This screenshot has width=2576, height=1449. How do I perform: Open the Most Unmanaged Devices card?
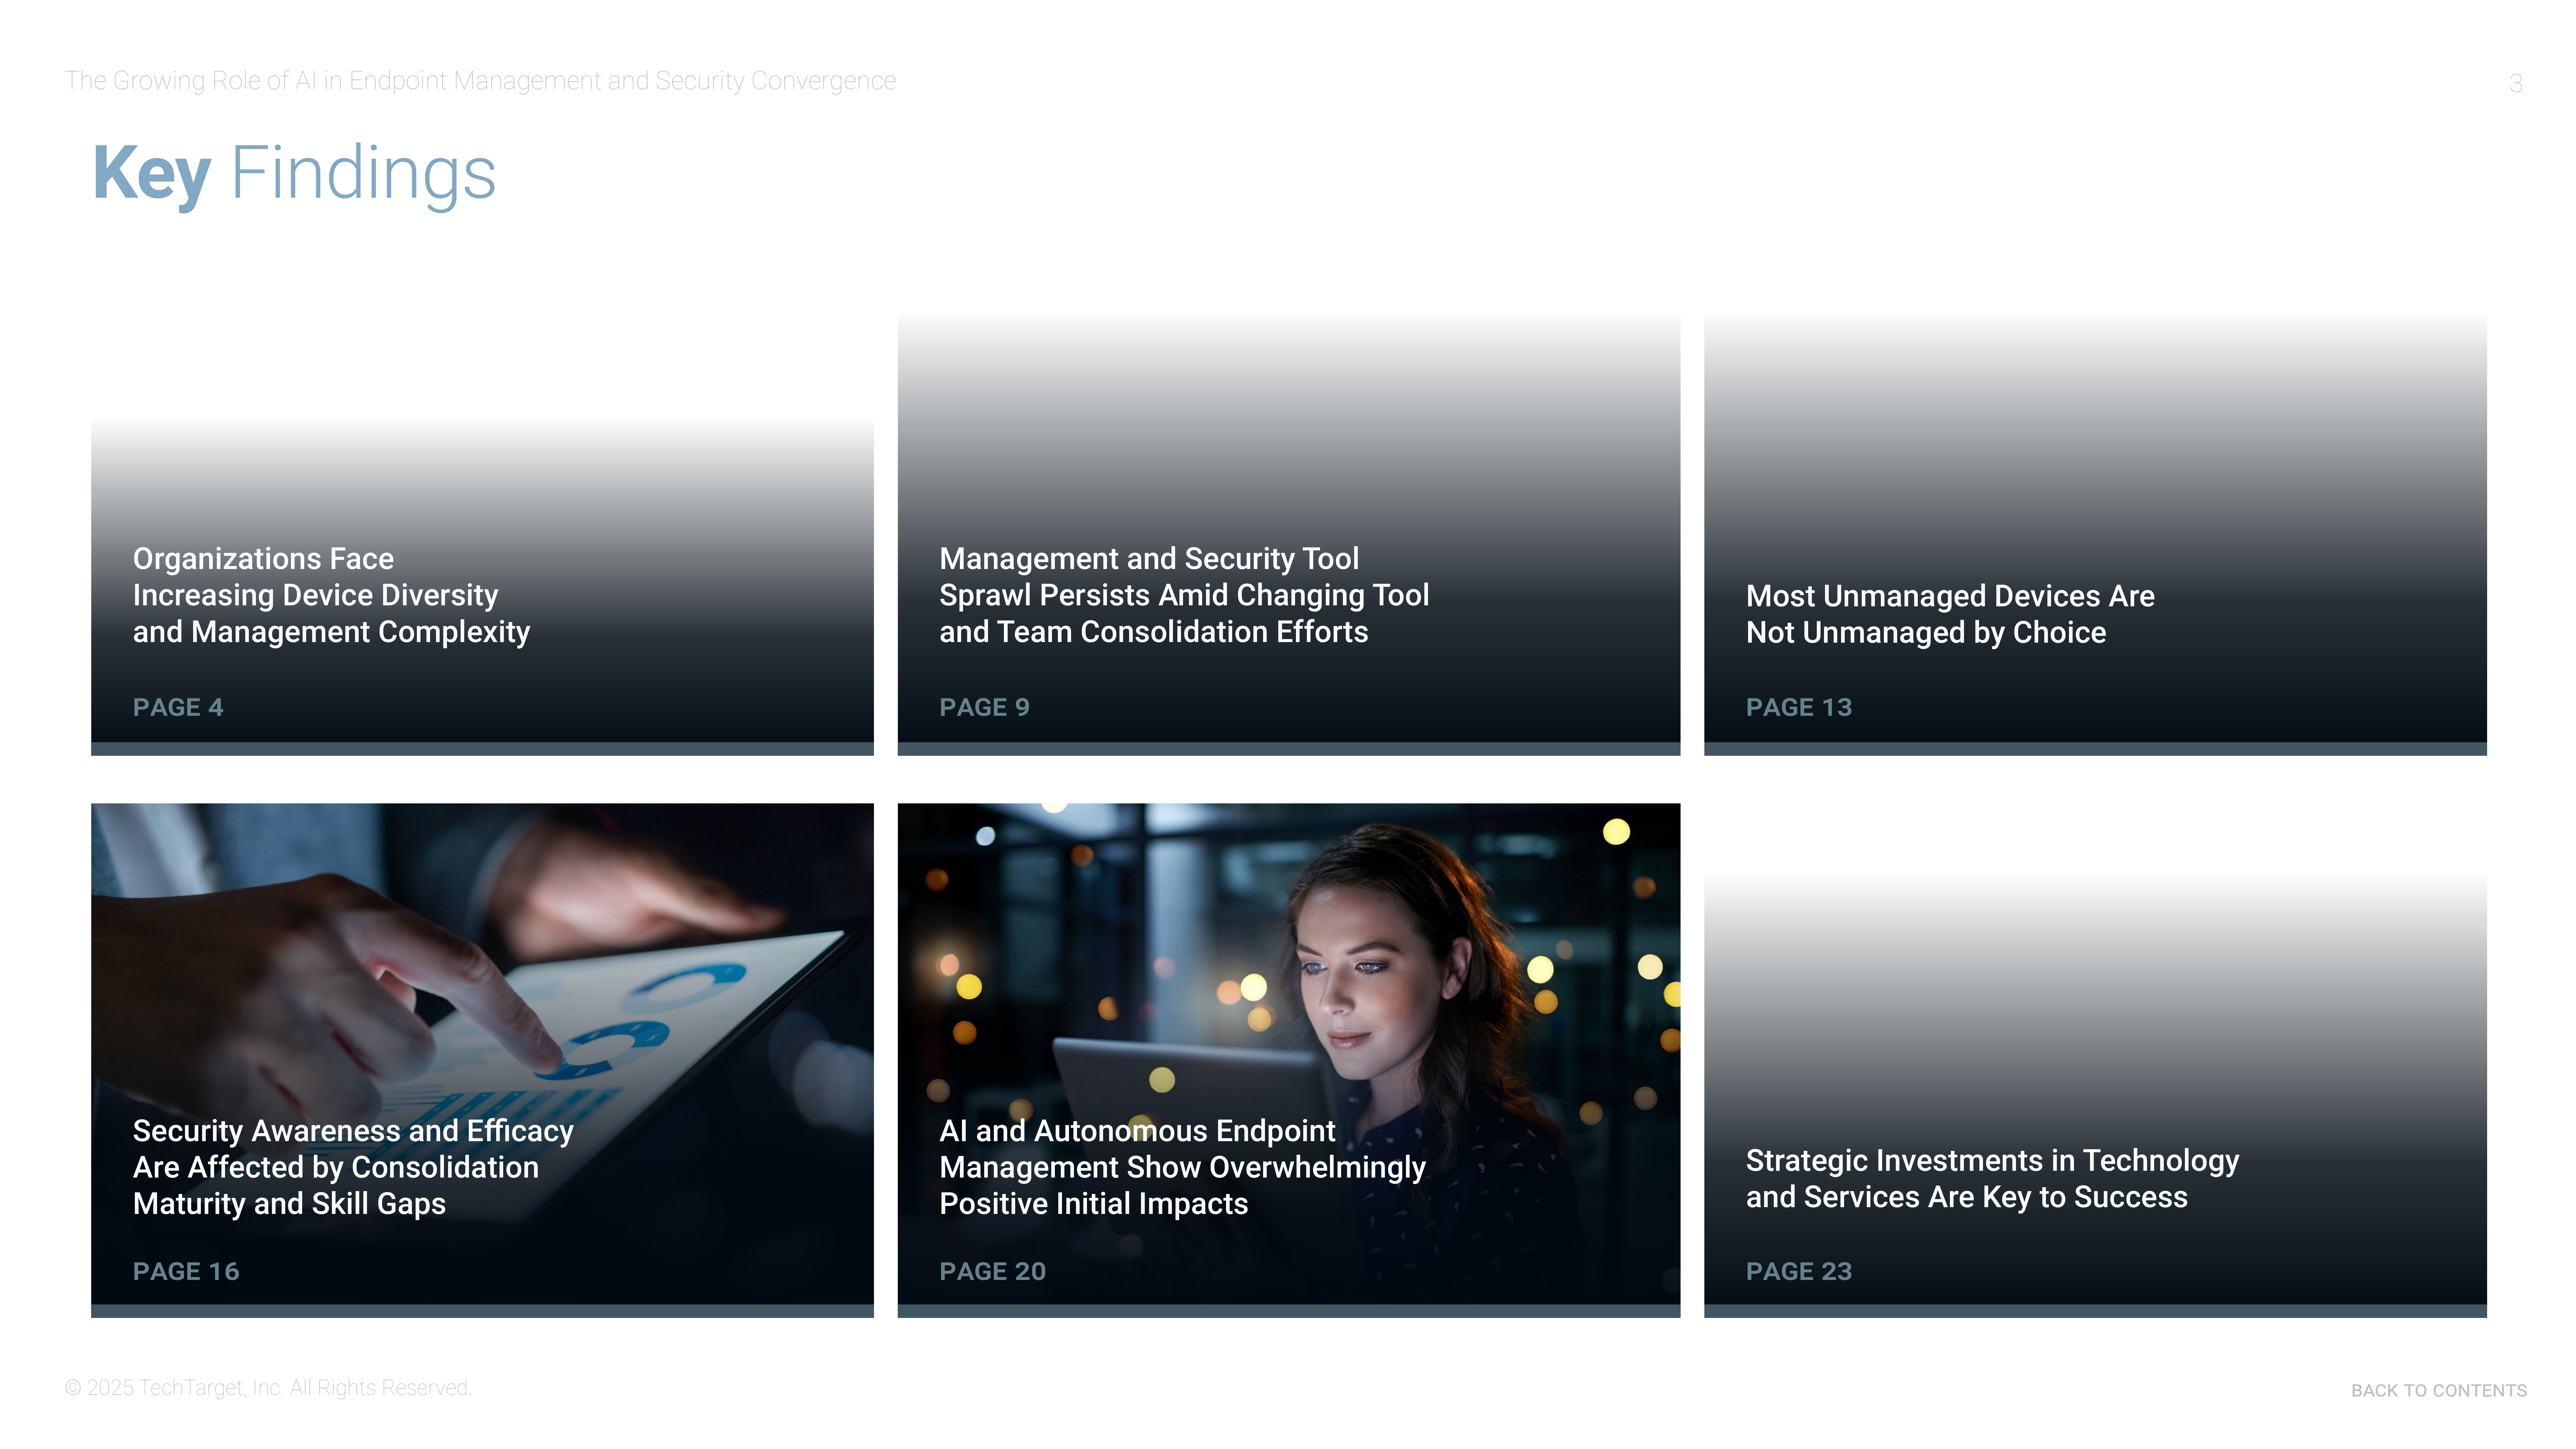click(x=2095, y=533)
